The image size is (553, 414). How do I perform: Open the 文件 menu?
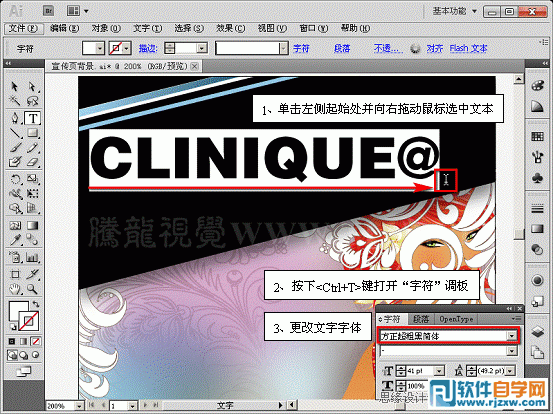tap(23, 28)
